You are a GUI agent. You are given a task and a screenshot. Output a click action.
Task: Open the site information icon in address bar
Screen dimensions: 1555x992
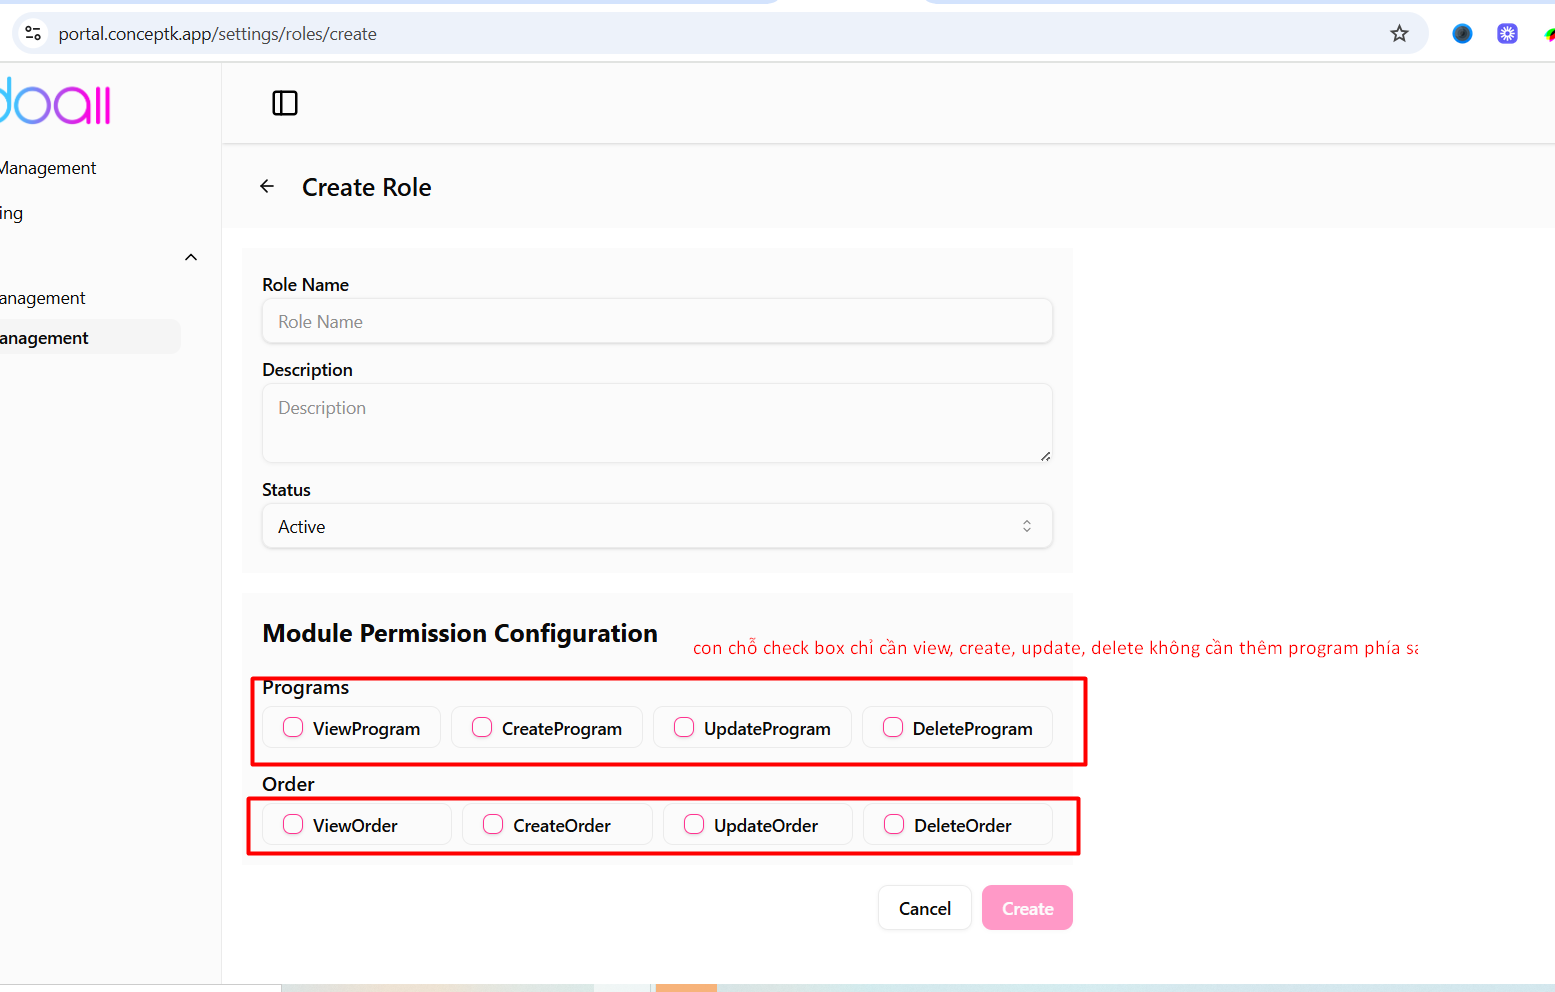point(33,34)
